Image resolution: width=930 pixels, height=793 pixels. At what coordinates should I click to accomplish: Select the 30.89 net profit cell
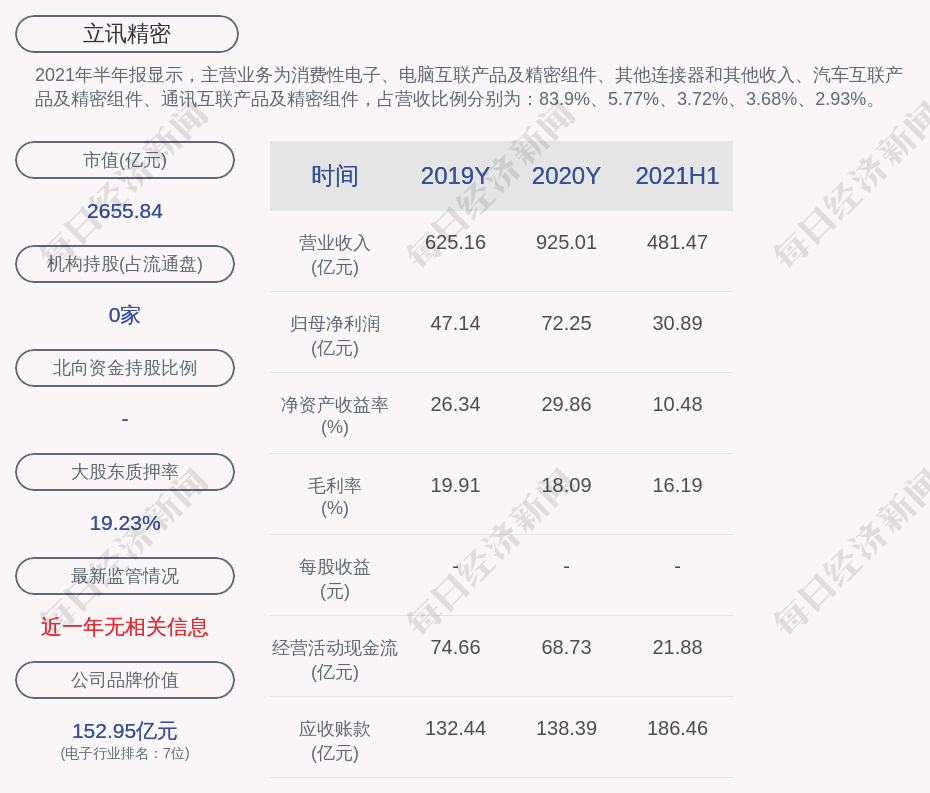tap(677, 323)
